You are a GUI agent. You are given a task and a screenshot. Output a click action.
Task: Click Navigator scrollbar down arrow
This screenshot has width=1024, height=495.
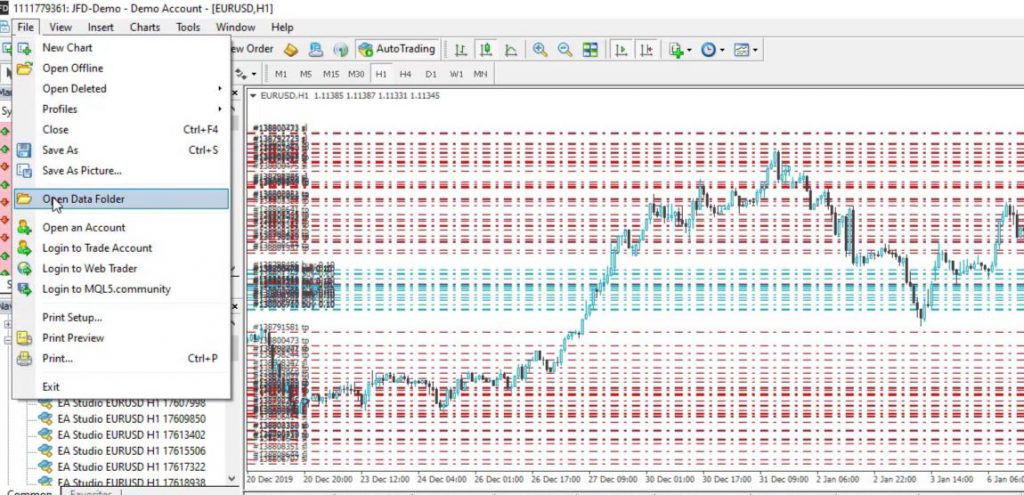(x=232, y=478)
